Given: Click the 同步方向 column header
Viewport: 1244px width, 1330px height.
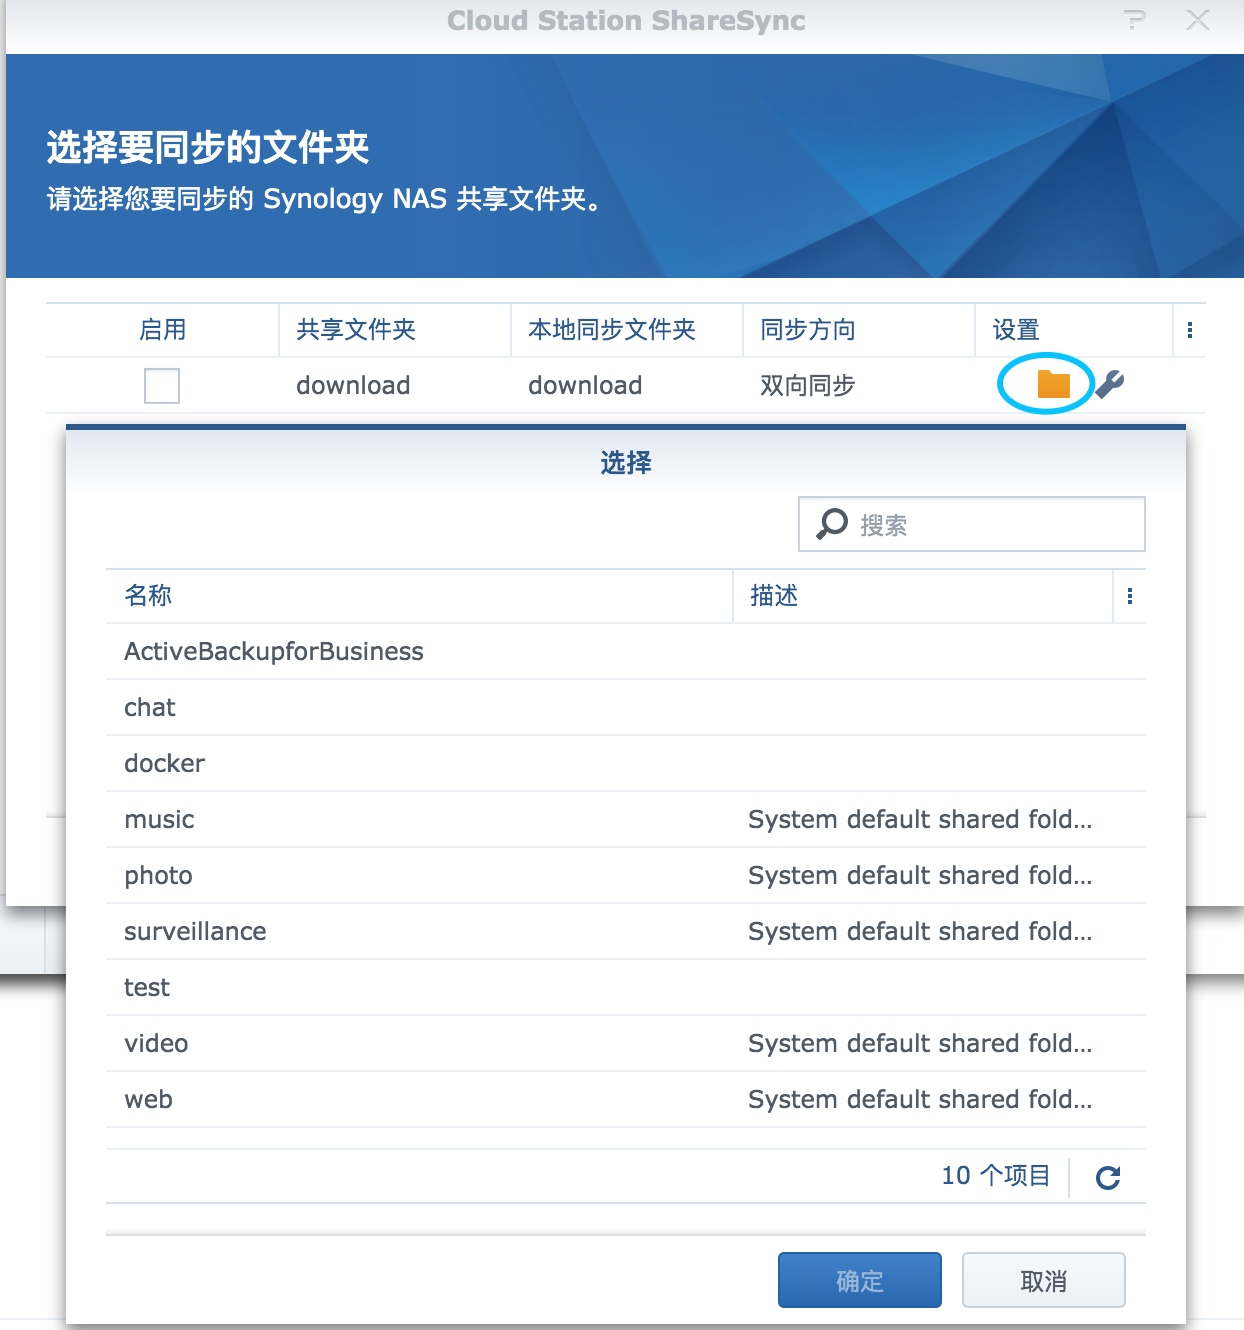Looking at the screenshot, I should [859, 330].
